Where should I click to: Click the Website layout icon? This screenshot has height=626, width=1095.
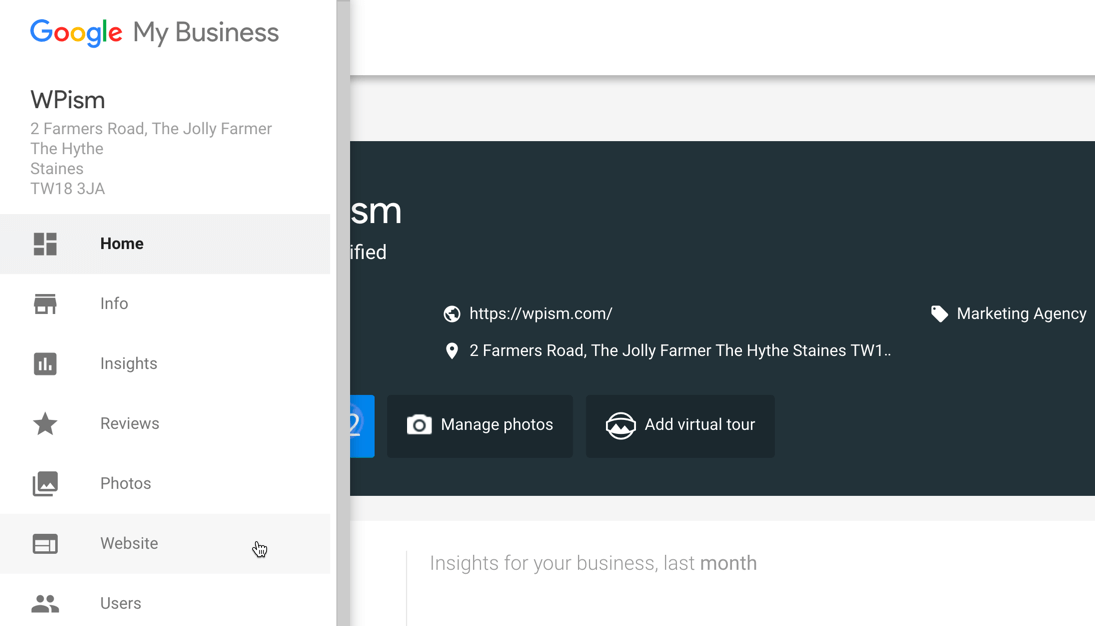click(x=45, y=544)
